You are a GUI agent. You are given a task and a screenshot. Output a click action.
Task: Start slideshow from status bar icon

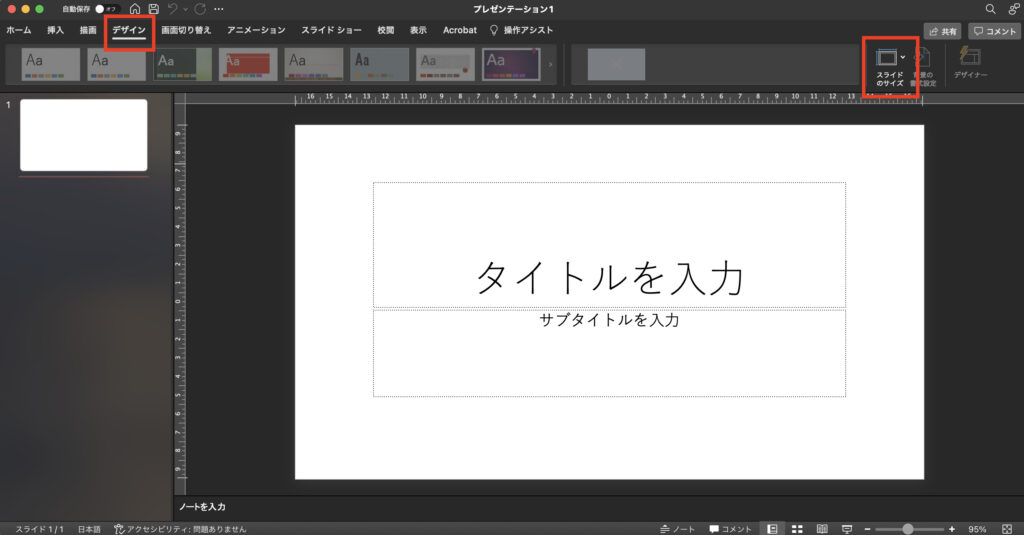[846, 528]
